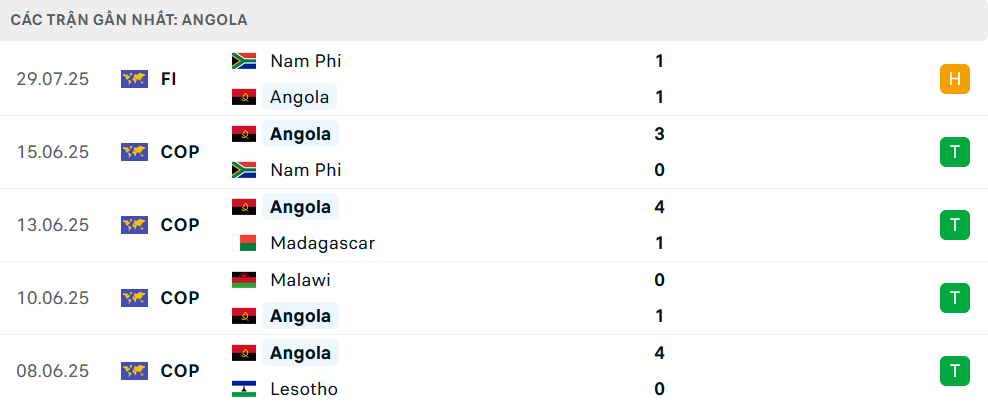Open the 29.07.25 match date
Viewport: 988px width, 402px height.
point(53,79)
